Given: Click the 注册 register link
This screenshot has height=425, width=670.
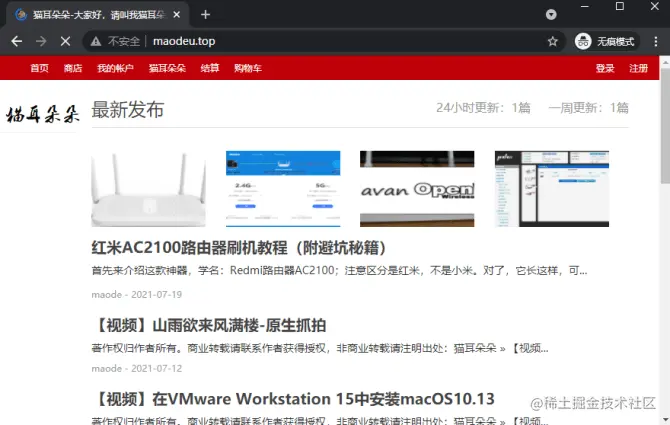Looking at the screenshot, I should 638,68.
